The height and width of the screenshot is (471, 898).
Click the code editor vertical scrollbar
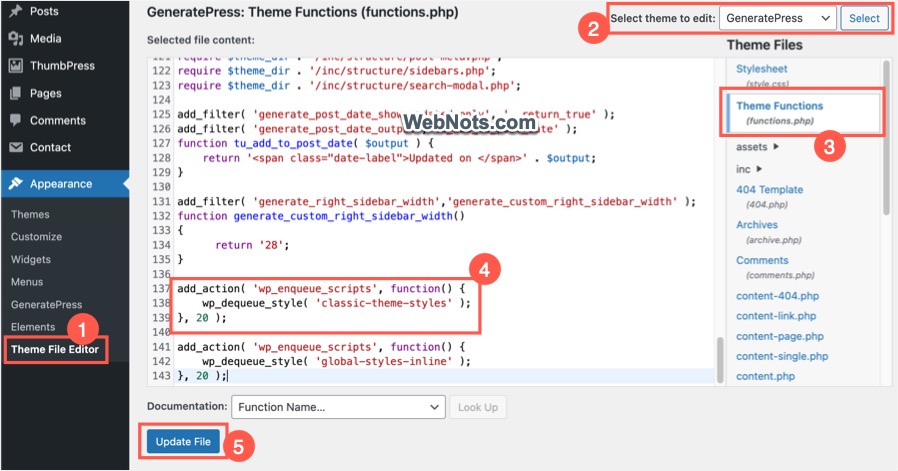(720, 360)
